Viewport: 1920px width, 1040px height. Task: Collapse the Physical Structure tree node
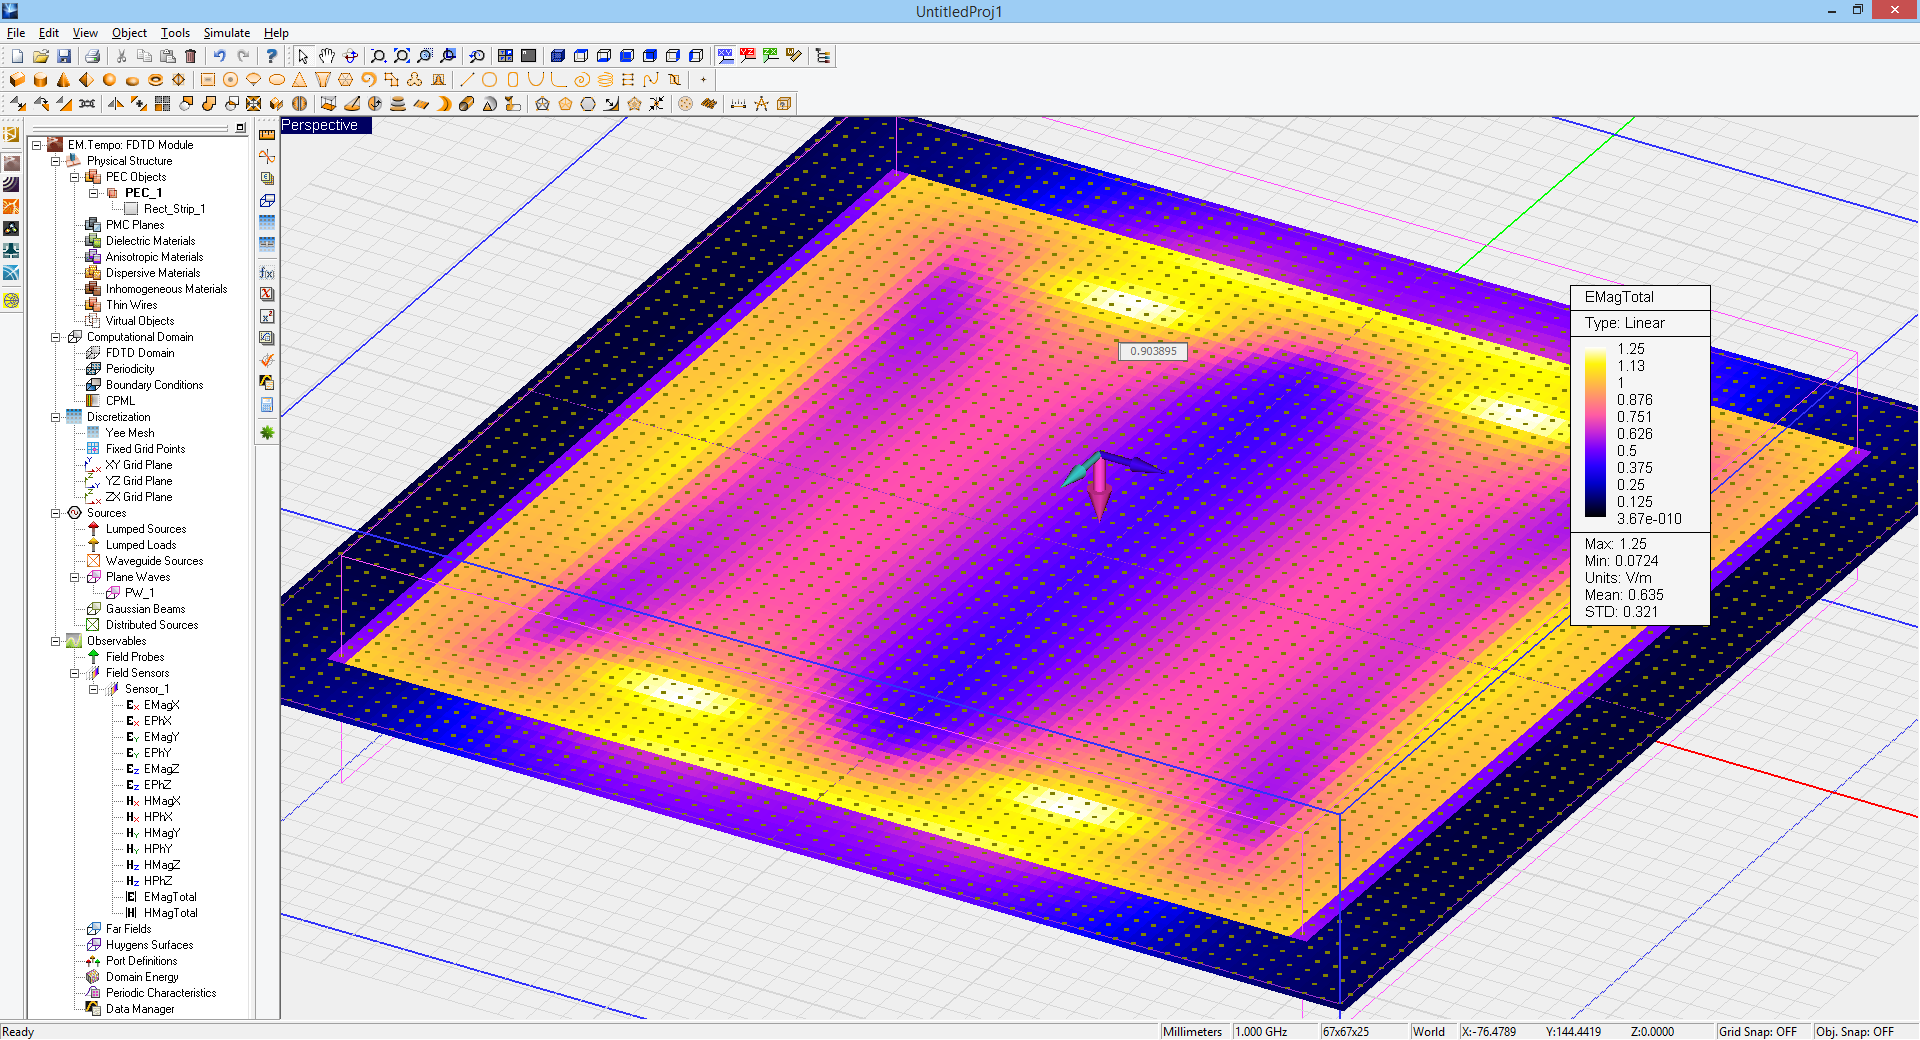tap(56, 161)
